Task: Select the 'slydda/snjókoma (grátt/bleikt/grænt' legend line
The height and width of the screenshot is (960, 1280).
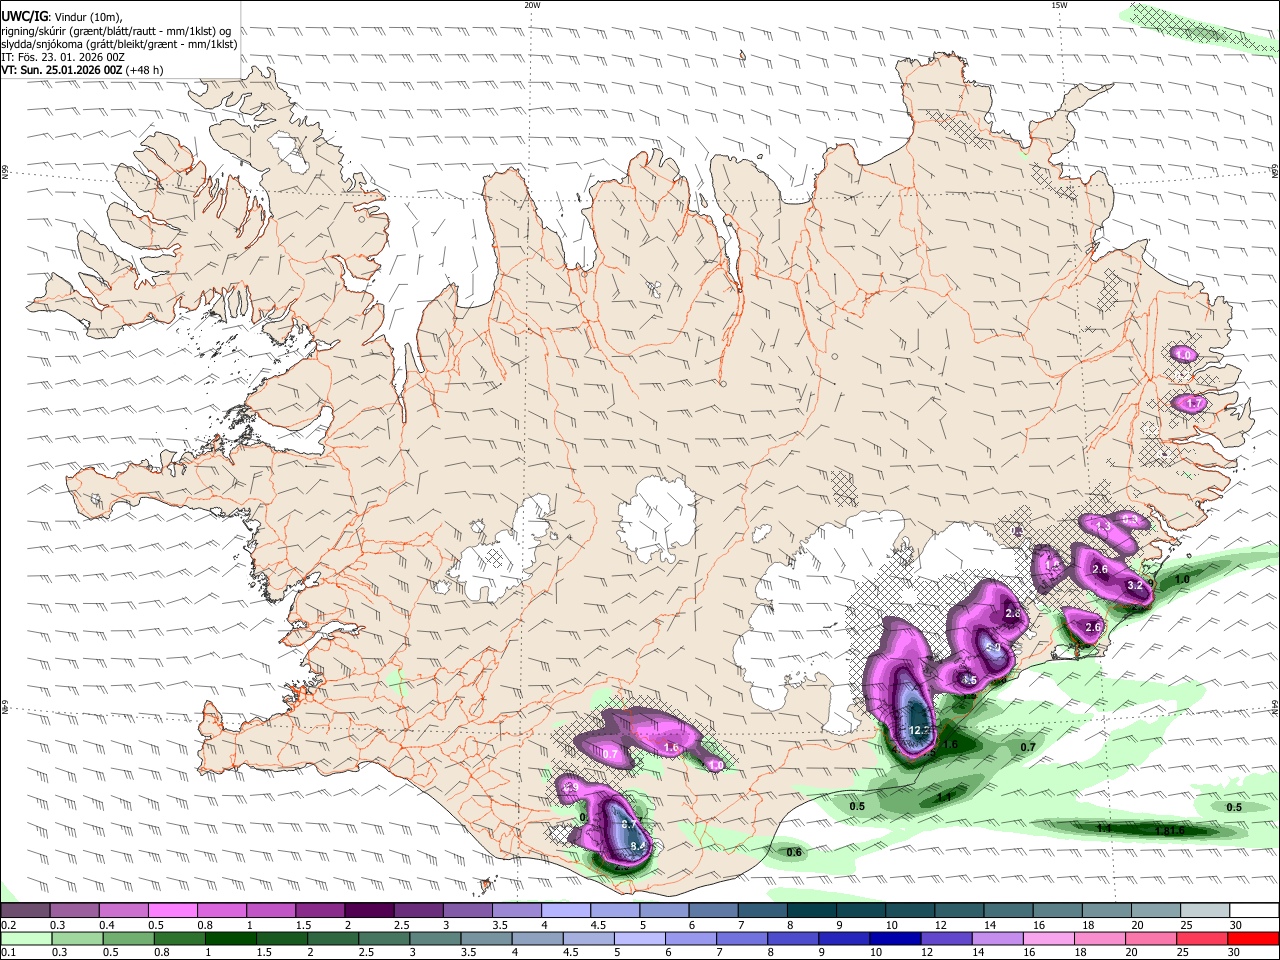Action: click(119, 44)
